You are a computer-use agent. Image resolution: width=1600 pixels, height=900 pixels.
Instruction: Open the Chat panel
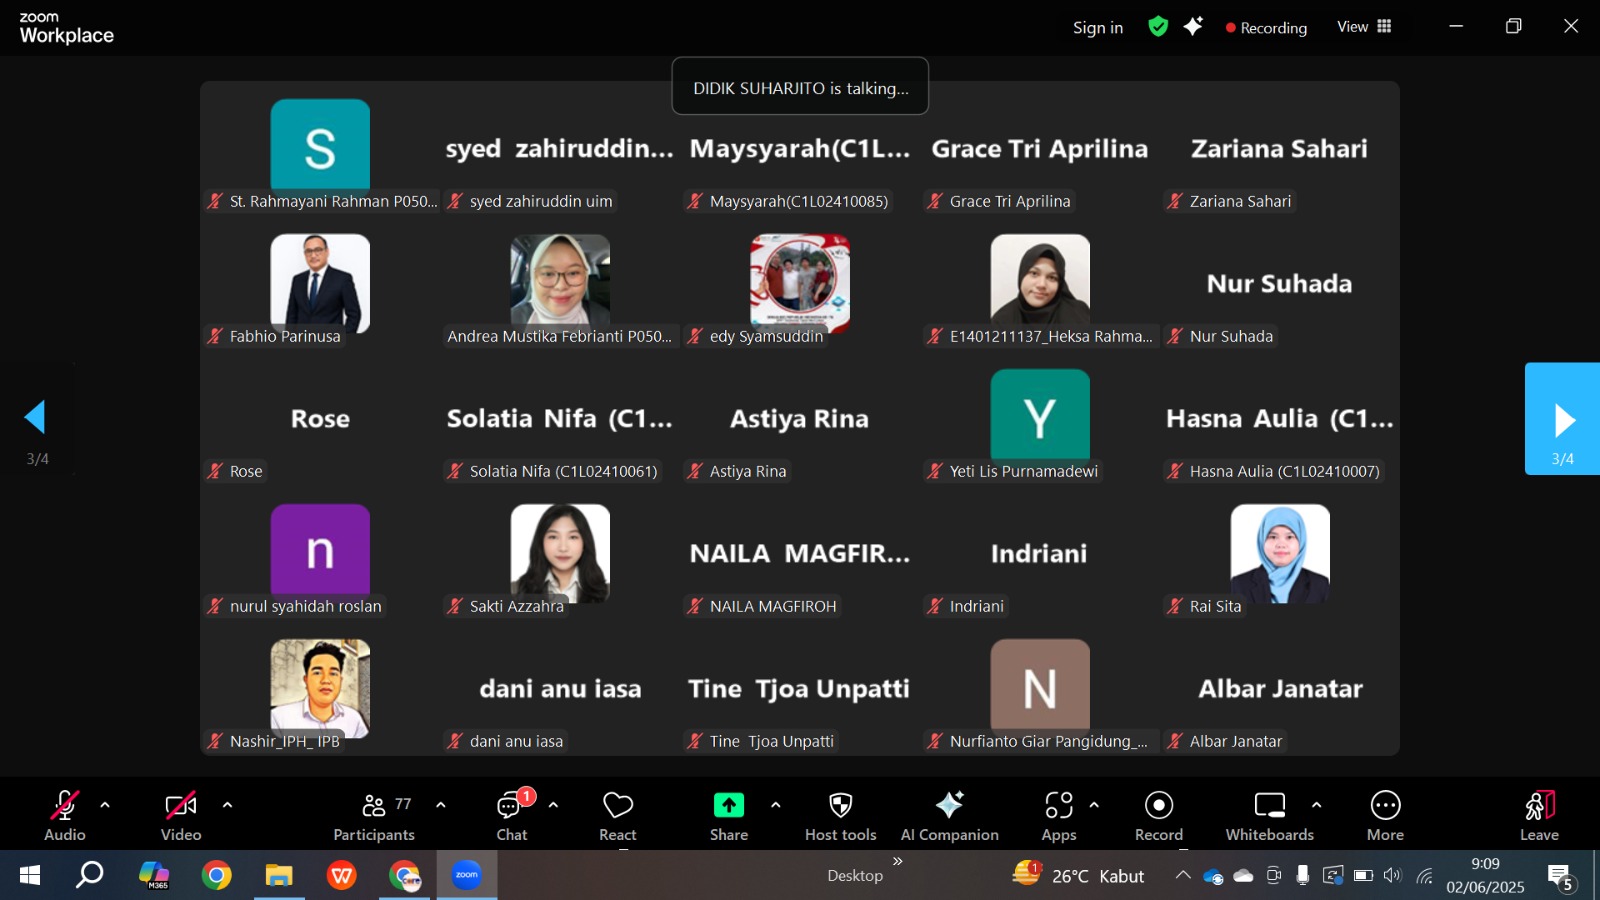(512, 816)
